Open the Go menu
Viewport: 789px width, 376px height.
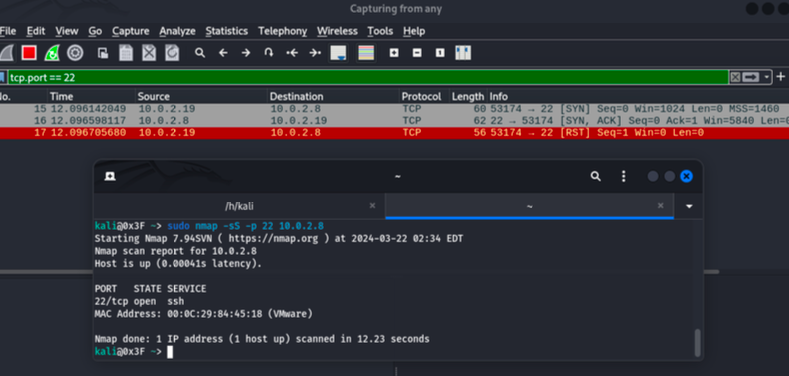pyautogui.click(x=95, y=31)
